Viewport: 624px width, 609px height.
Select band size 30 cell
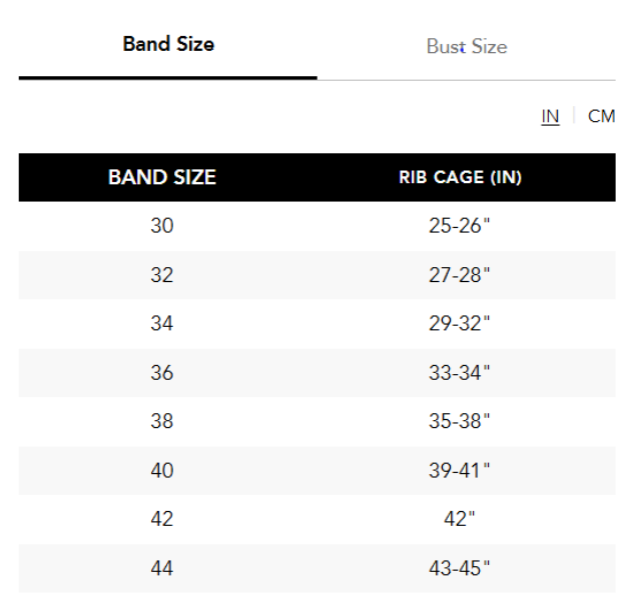[x=162, y=227]
